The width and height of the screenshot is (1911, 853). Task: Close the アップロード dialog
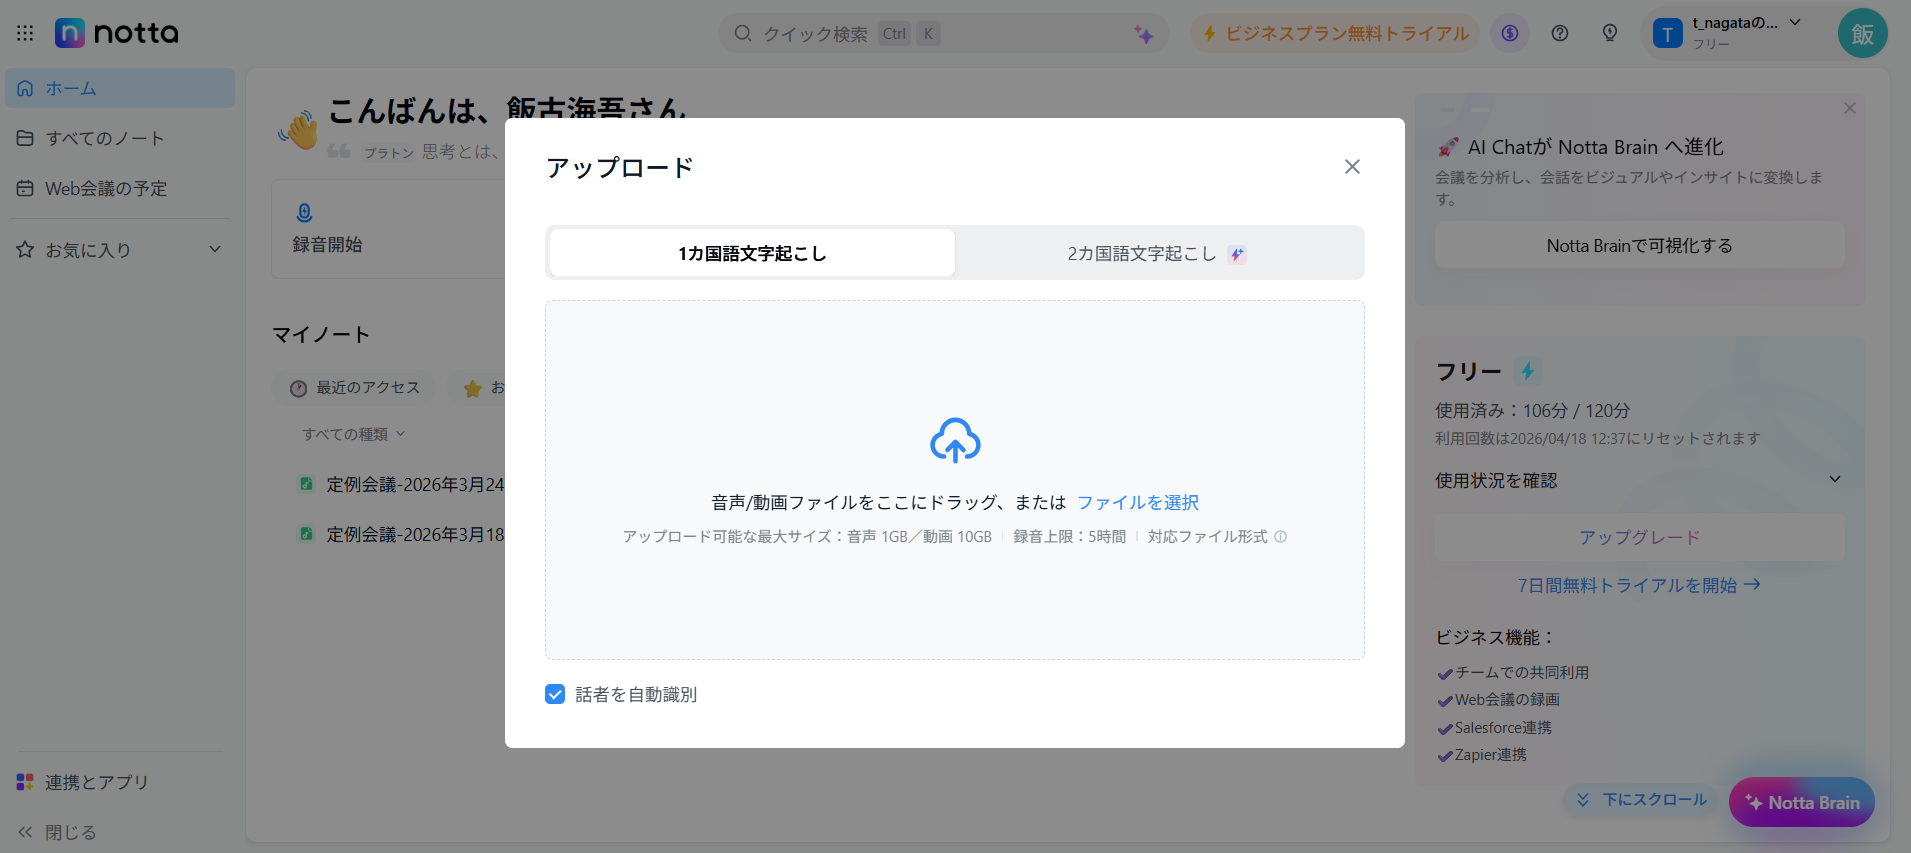[1352, 167]
